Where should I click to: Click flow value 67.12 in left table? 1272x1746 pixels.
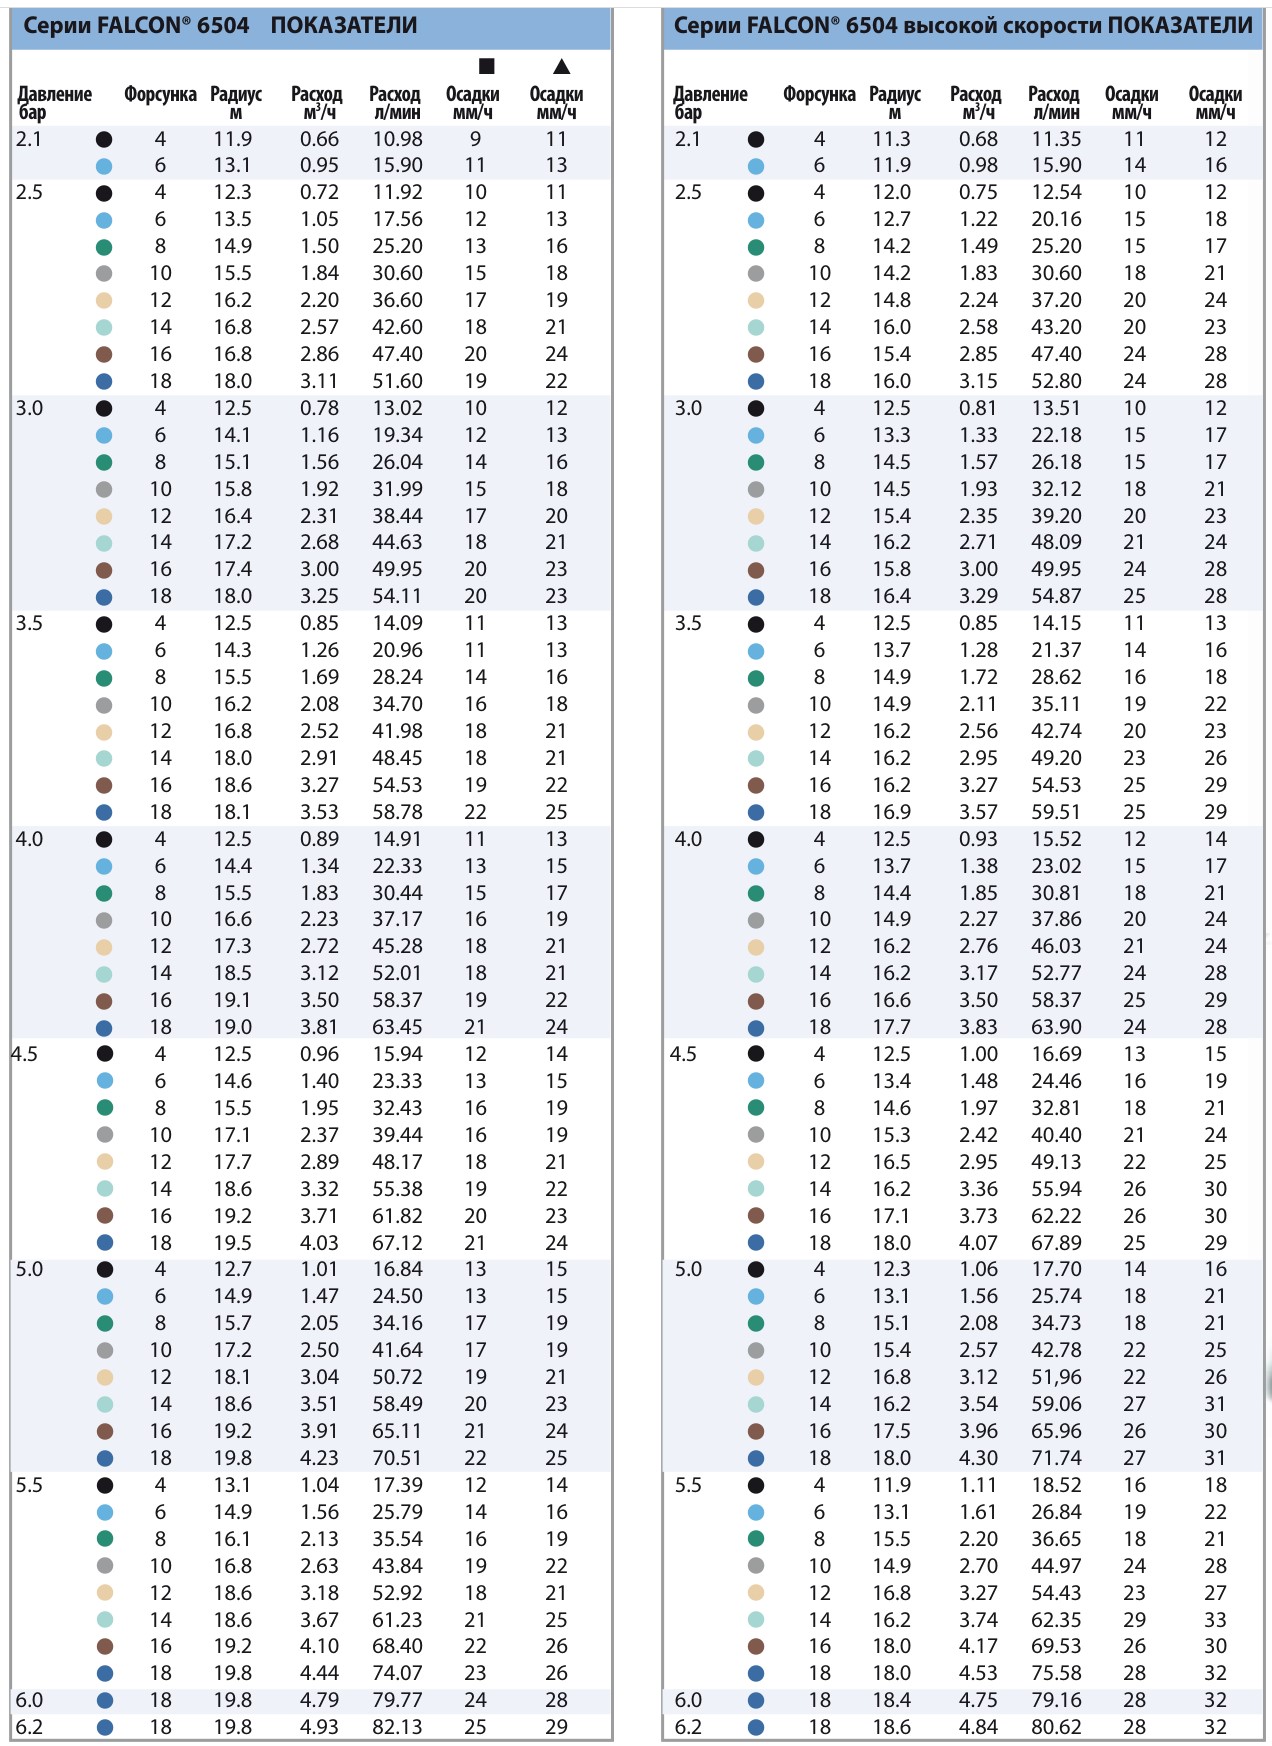coord(398,1243)
